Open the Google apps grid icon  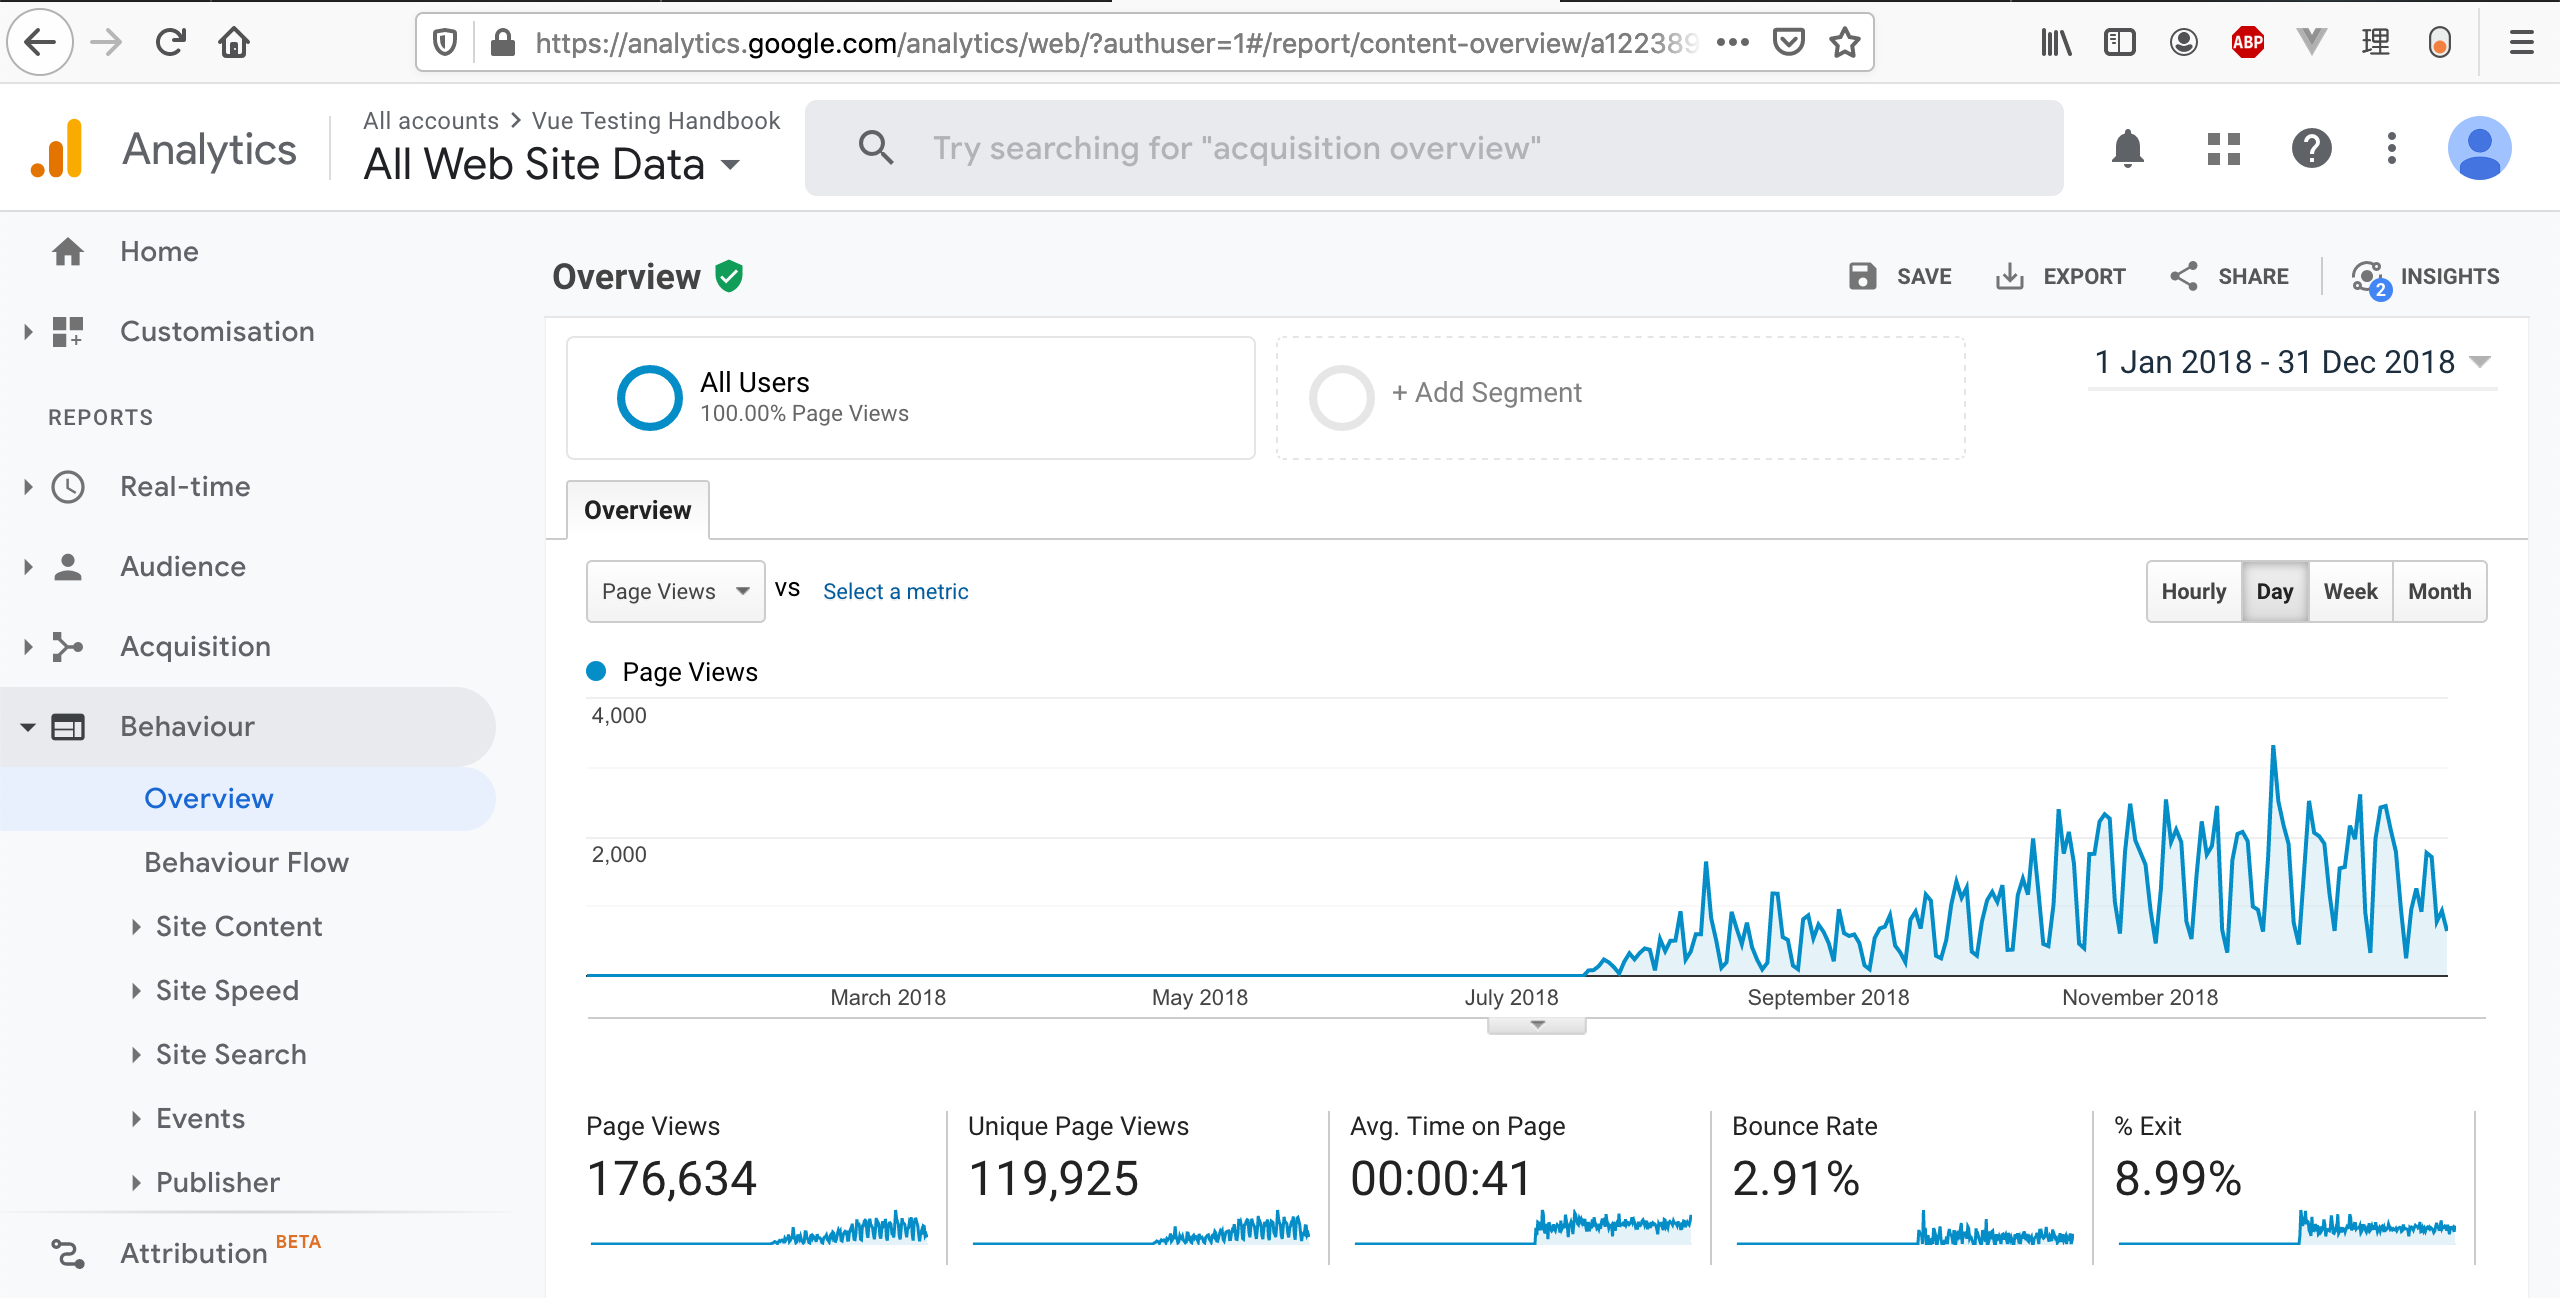[2223, 149]
